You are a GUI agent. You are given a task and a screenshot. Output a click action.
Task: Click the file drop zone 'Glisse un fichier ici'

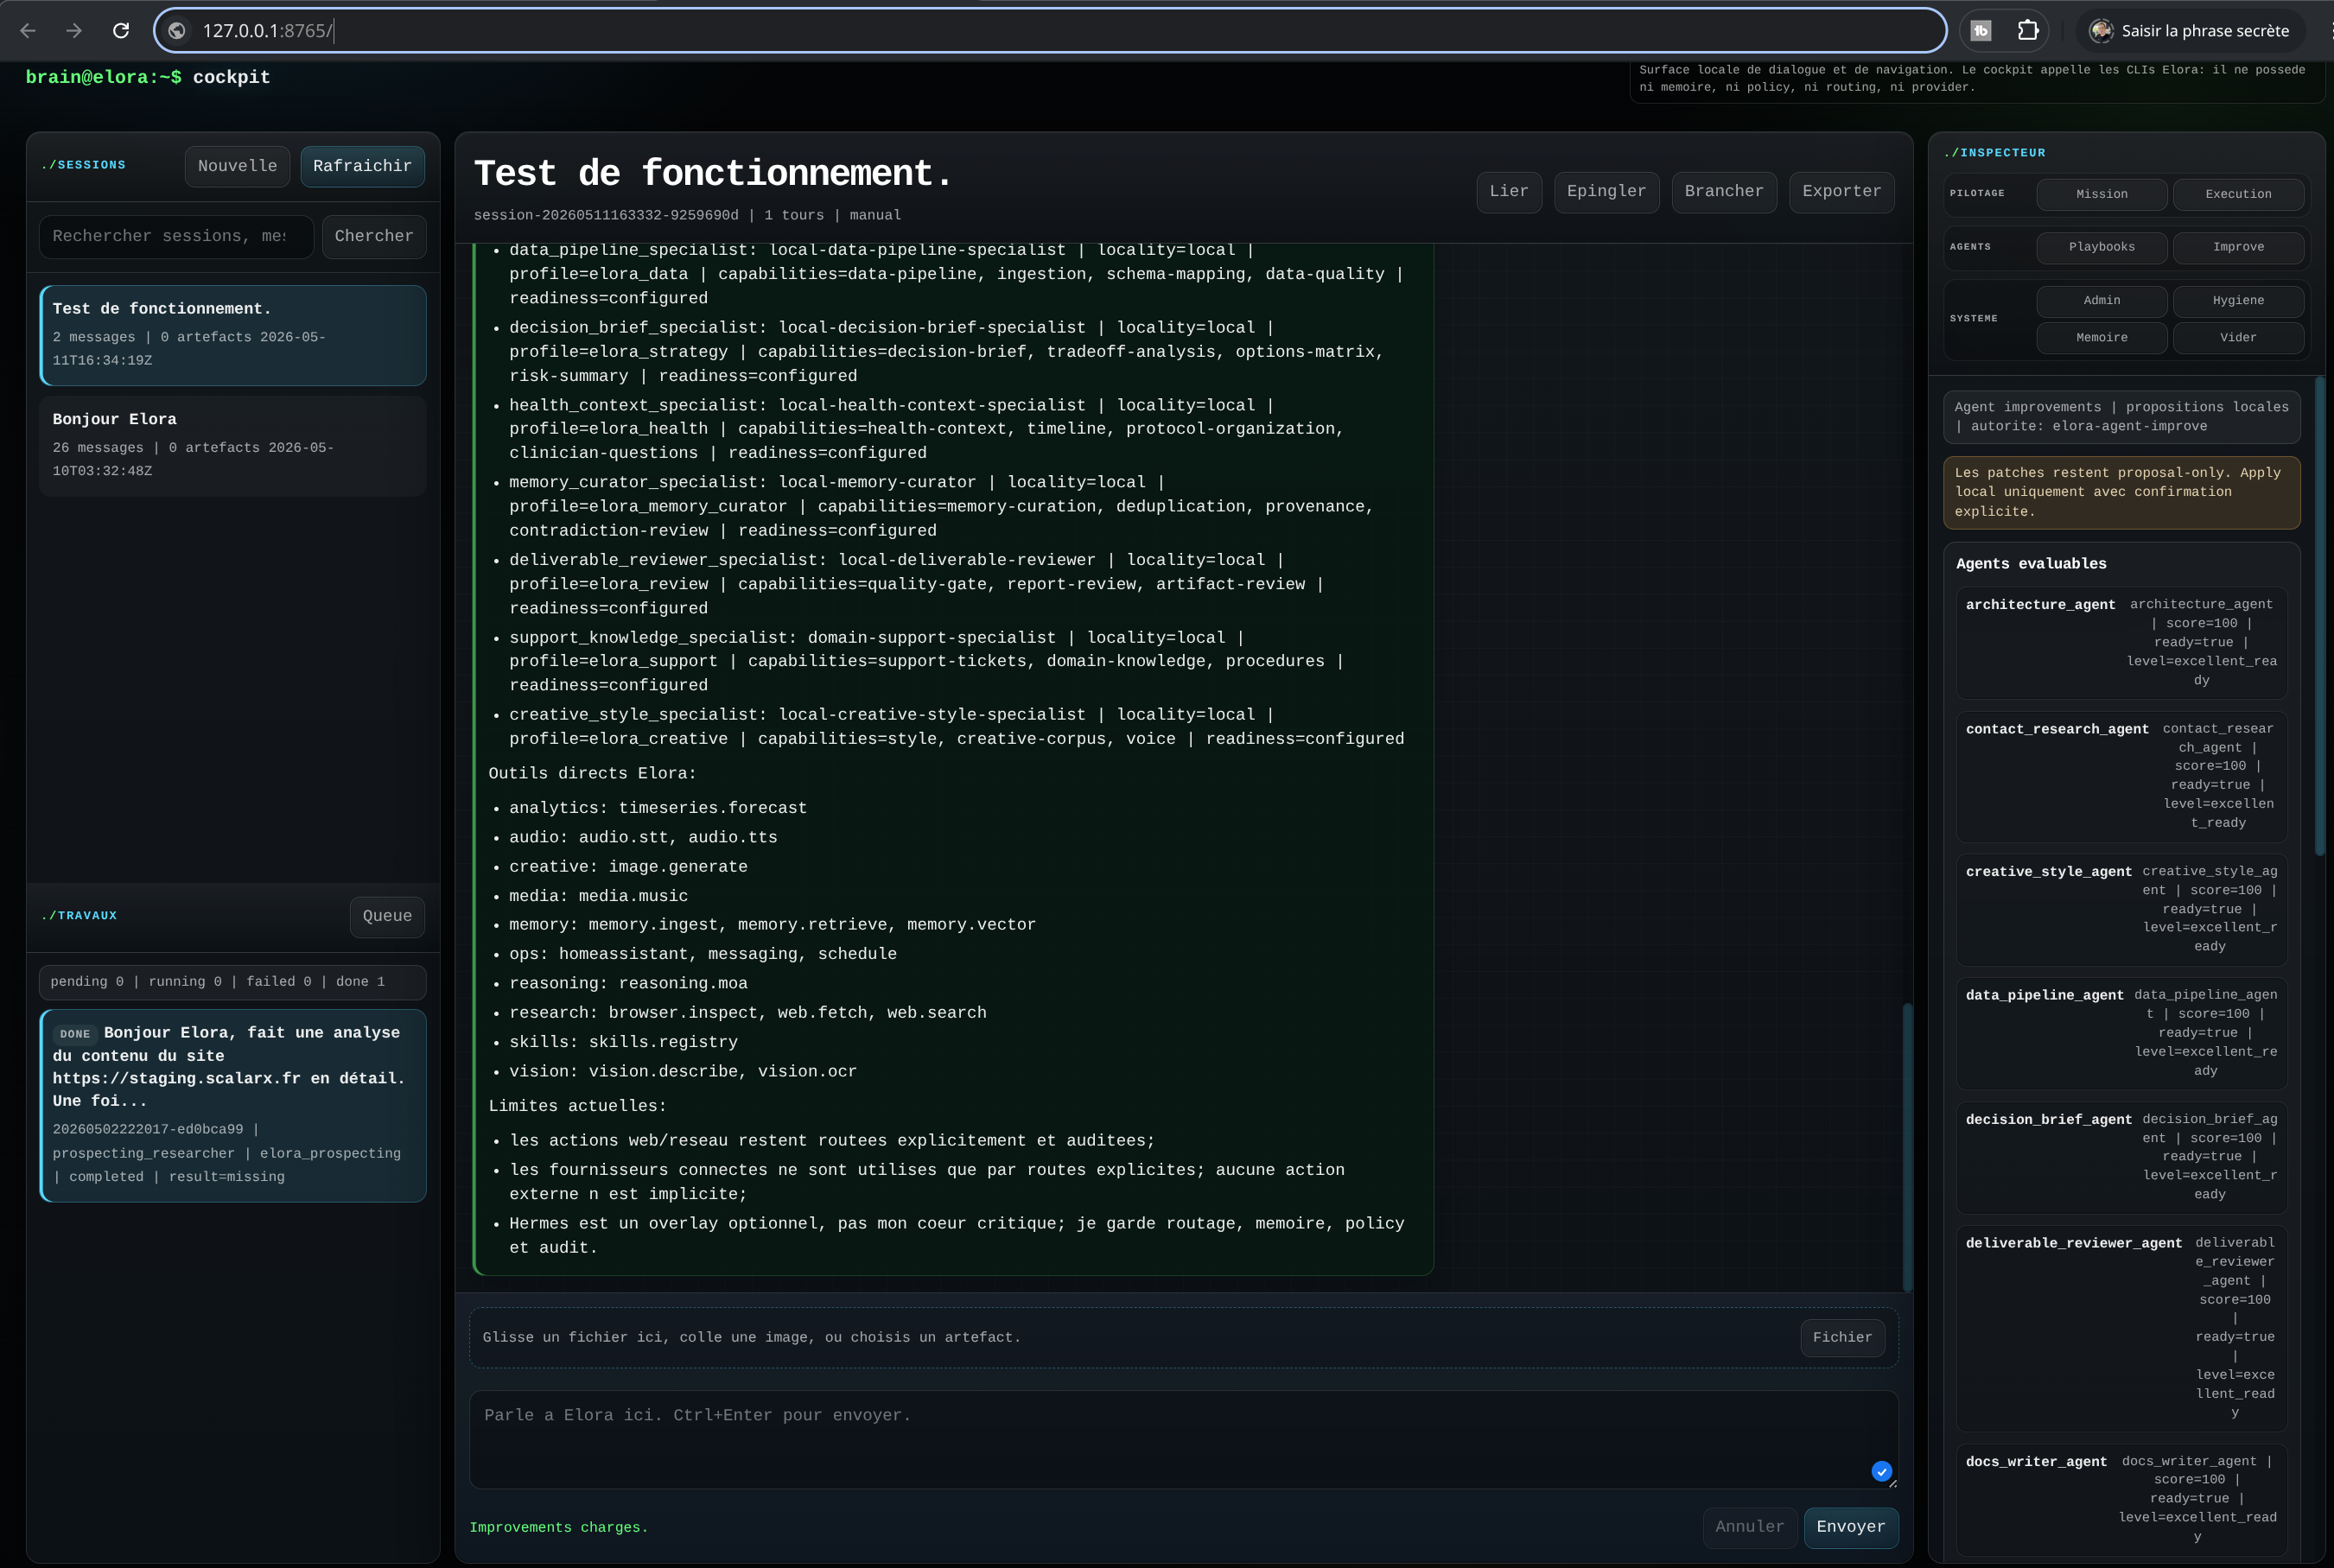[1183, 1338]
